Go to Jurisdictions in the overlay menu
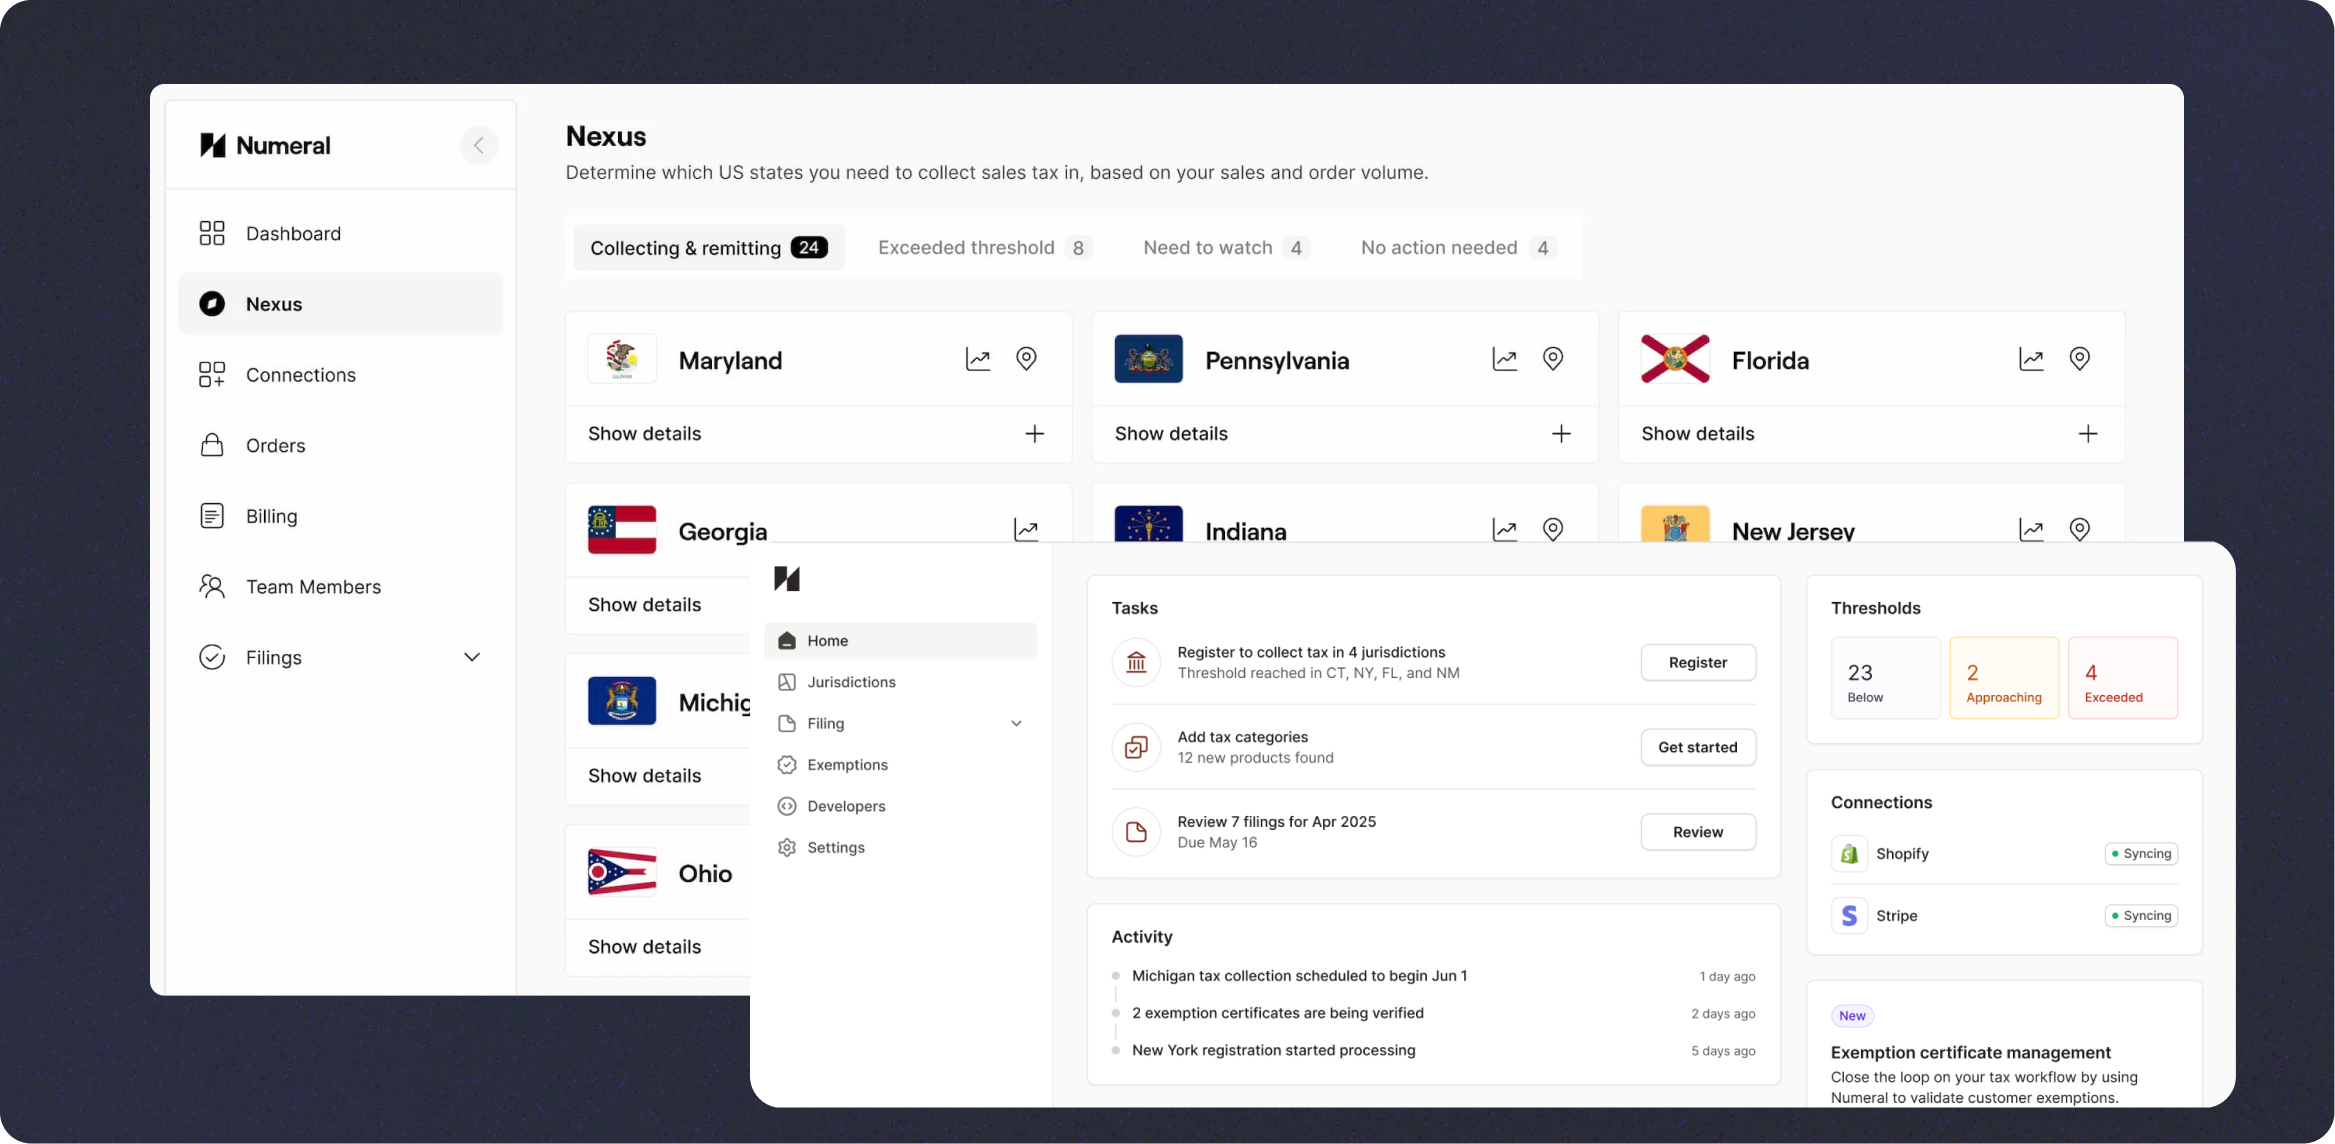2335x1144 pixels. click(x=851, y=682)
